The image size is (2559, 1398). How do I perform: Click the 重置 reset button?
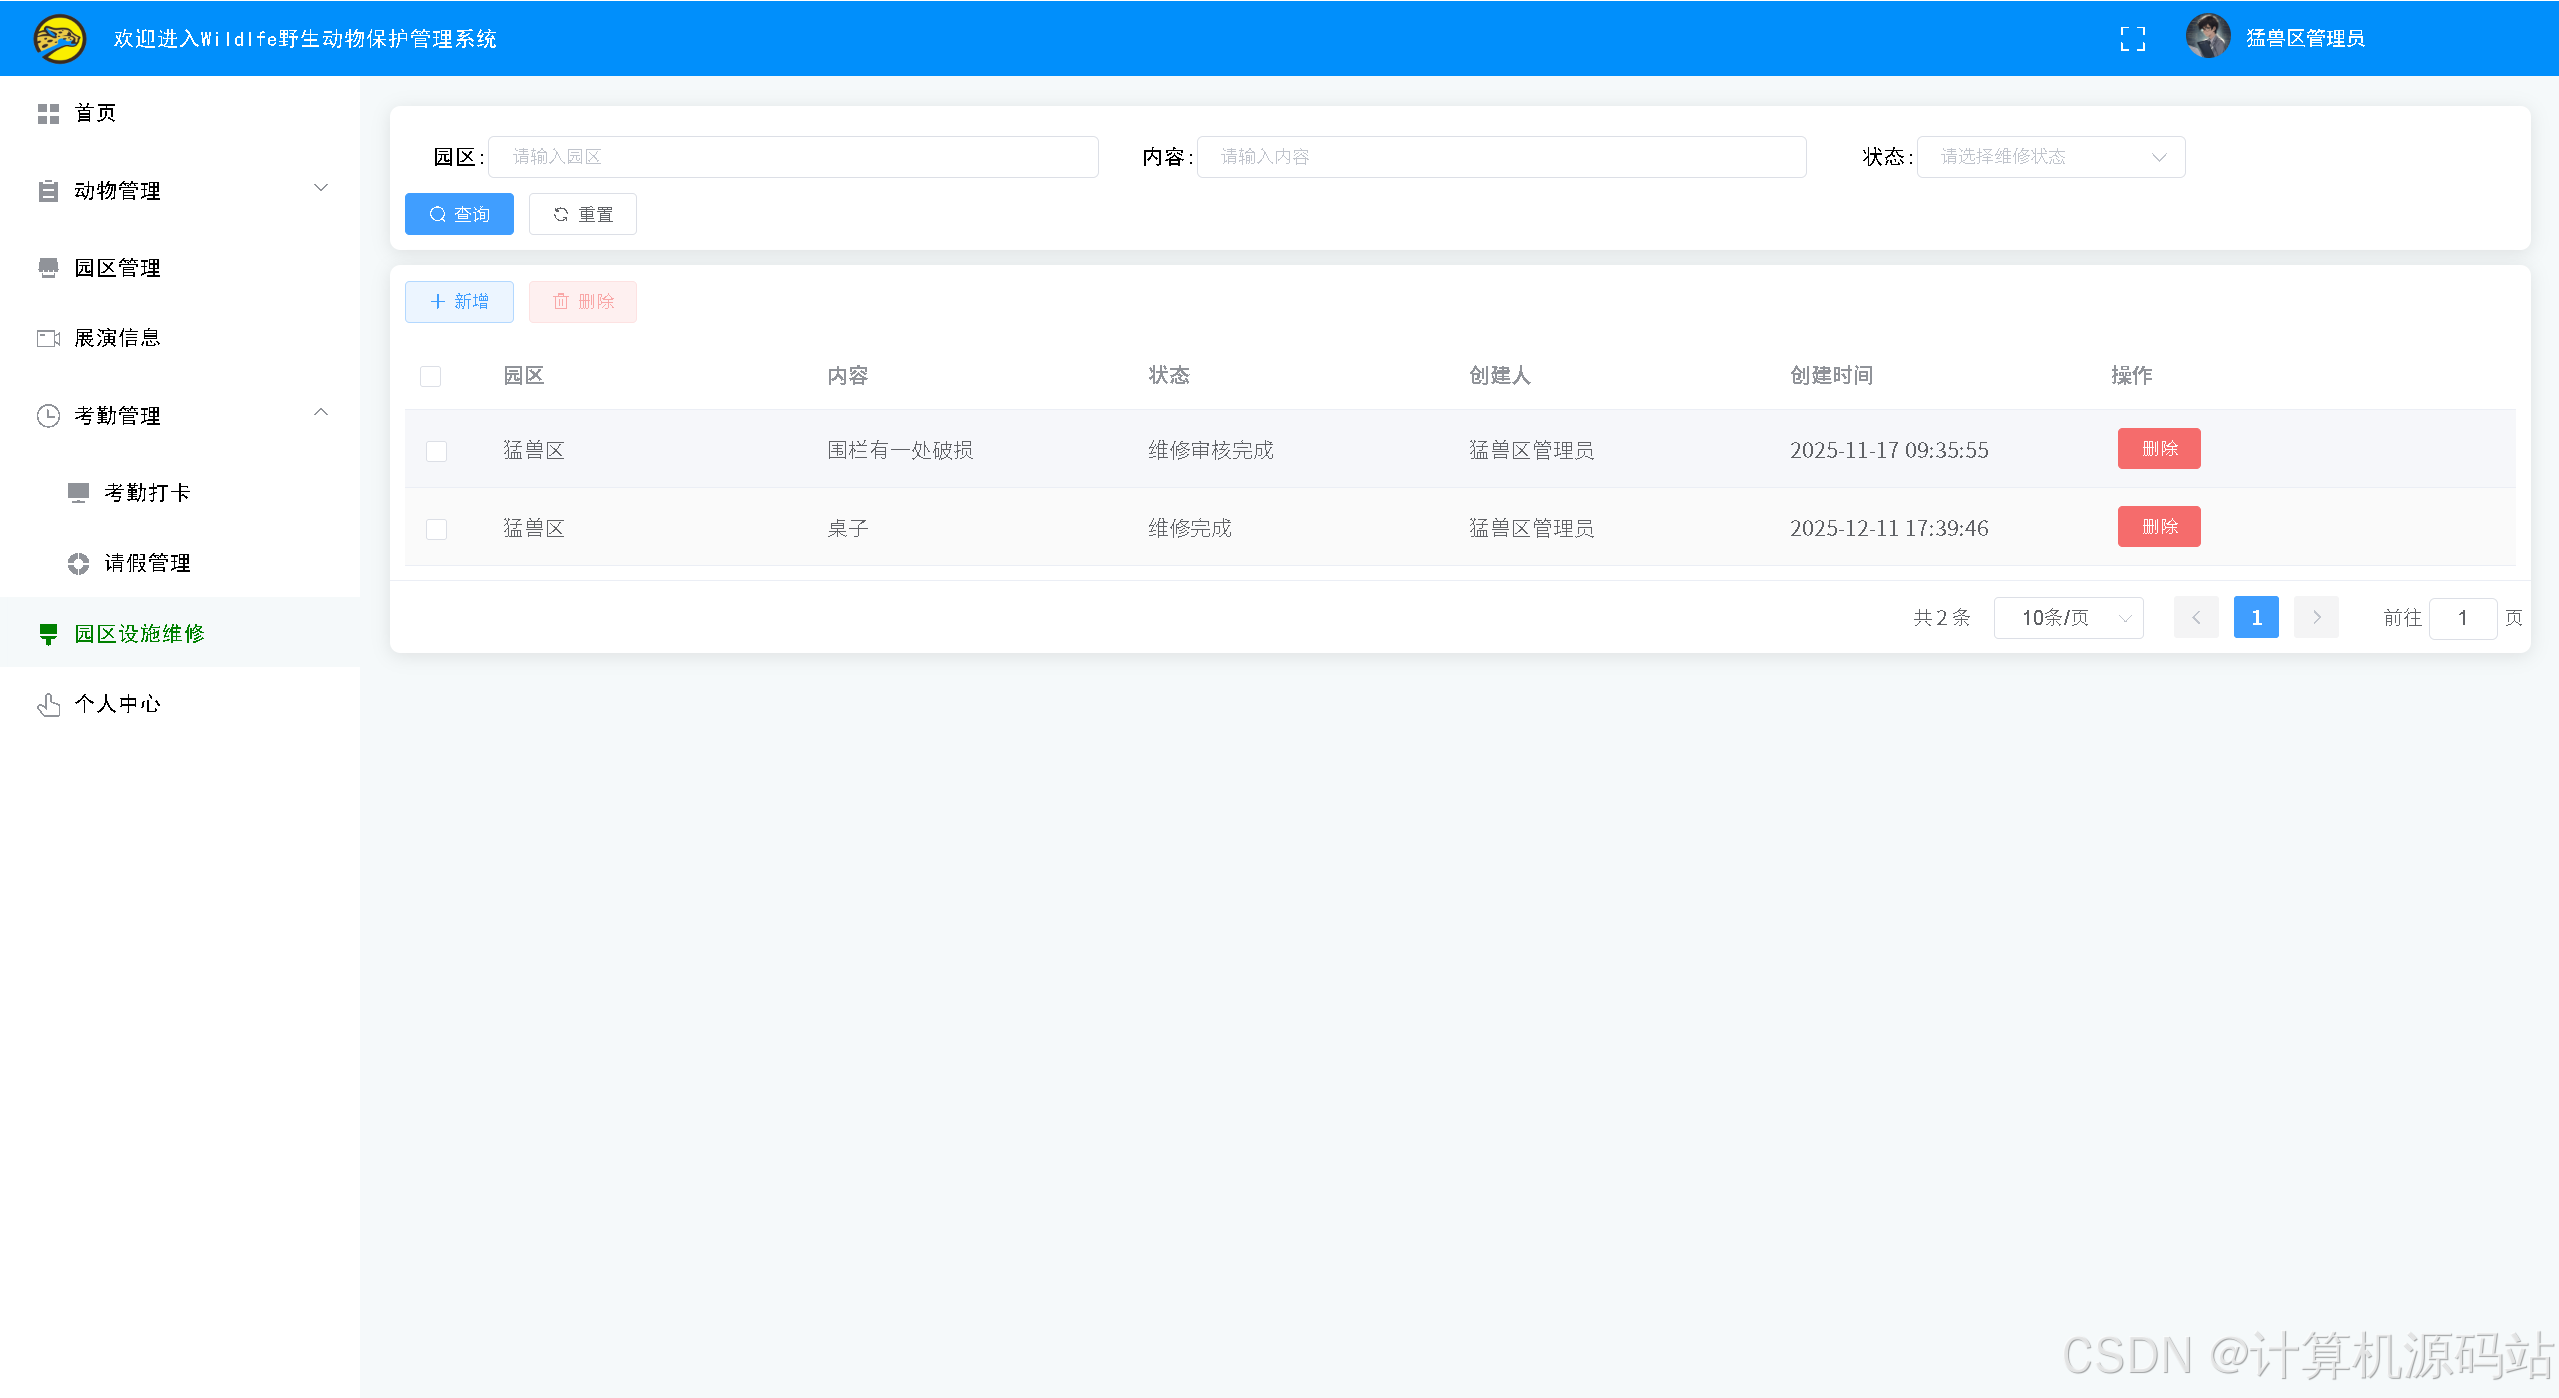(x=583, y=214)
